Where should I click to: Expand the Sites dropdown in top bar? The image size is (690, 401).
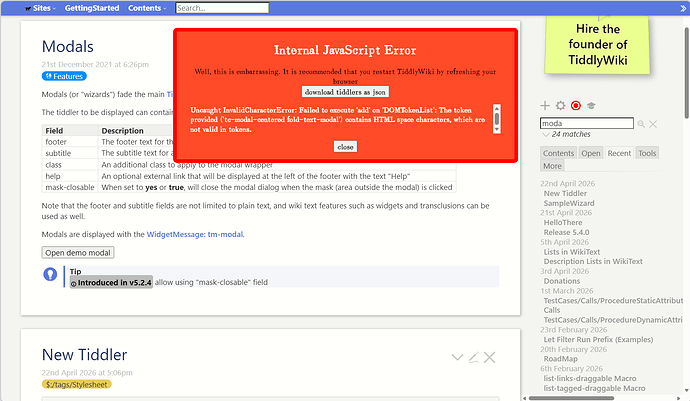(x=37, y=8)
